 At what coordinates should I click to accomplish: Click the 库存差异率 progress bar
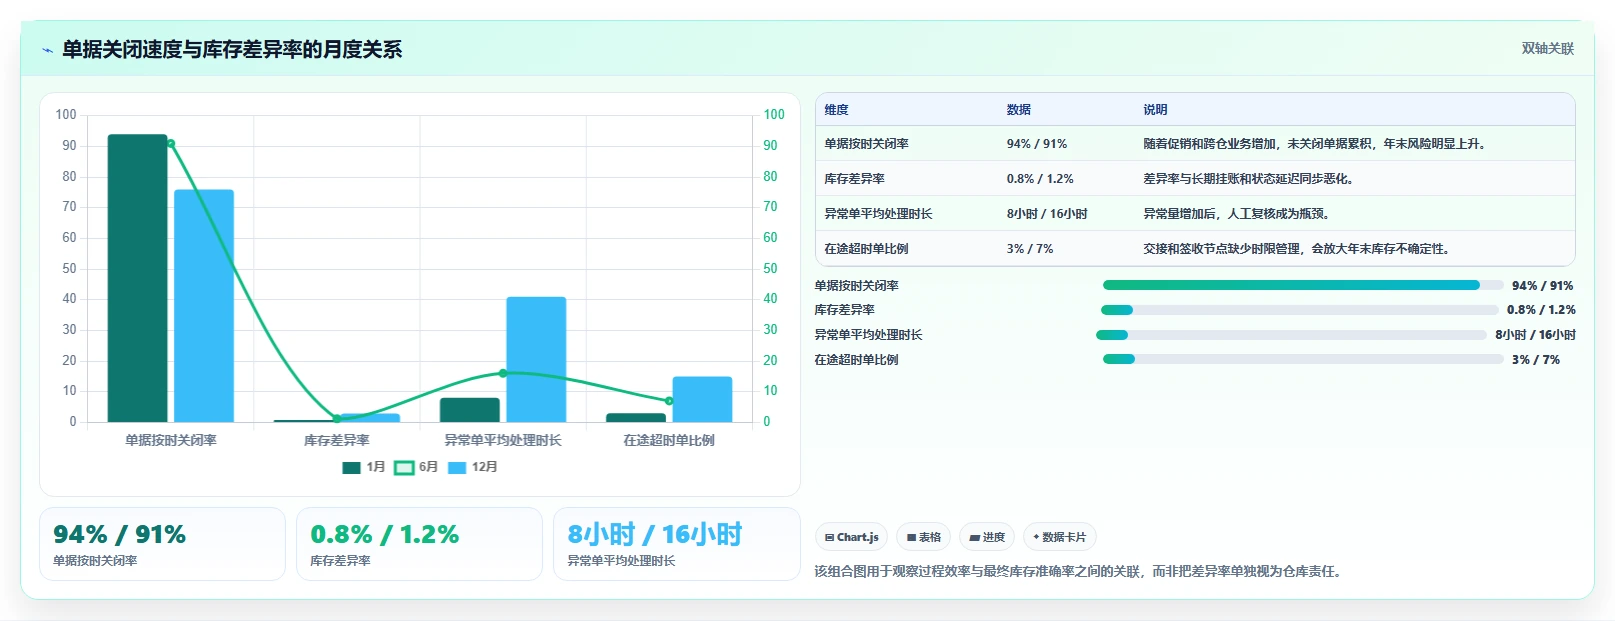tap(1300, 310)
